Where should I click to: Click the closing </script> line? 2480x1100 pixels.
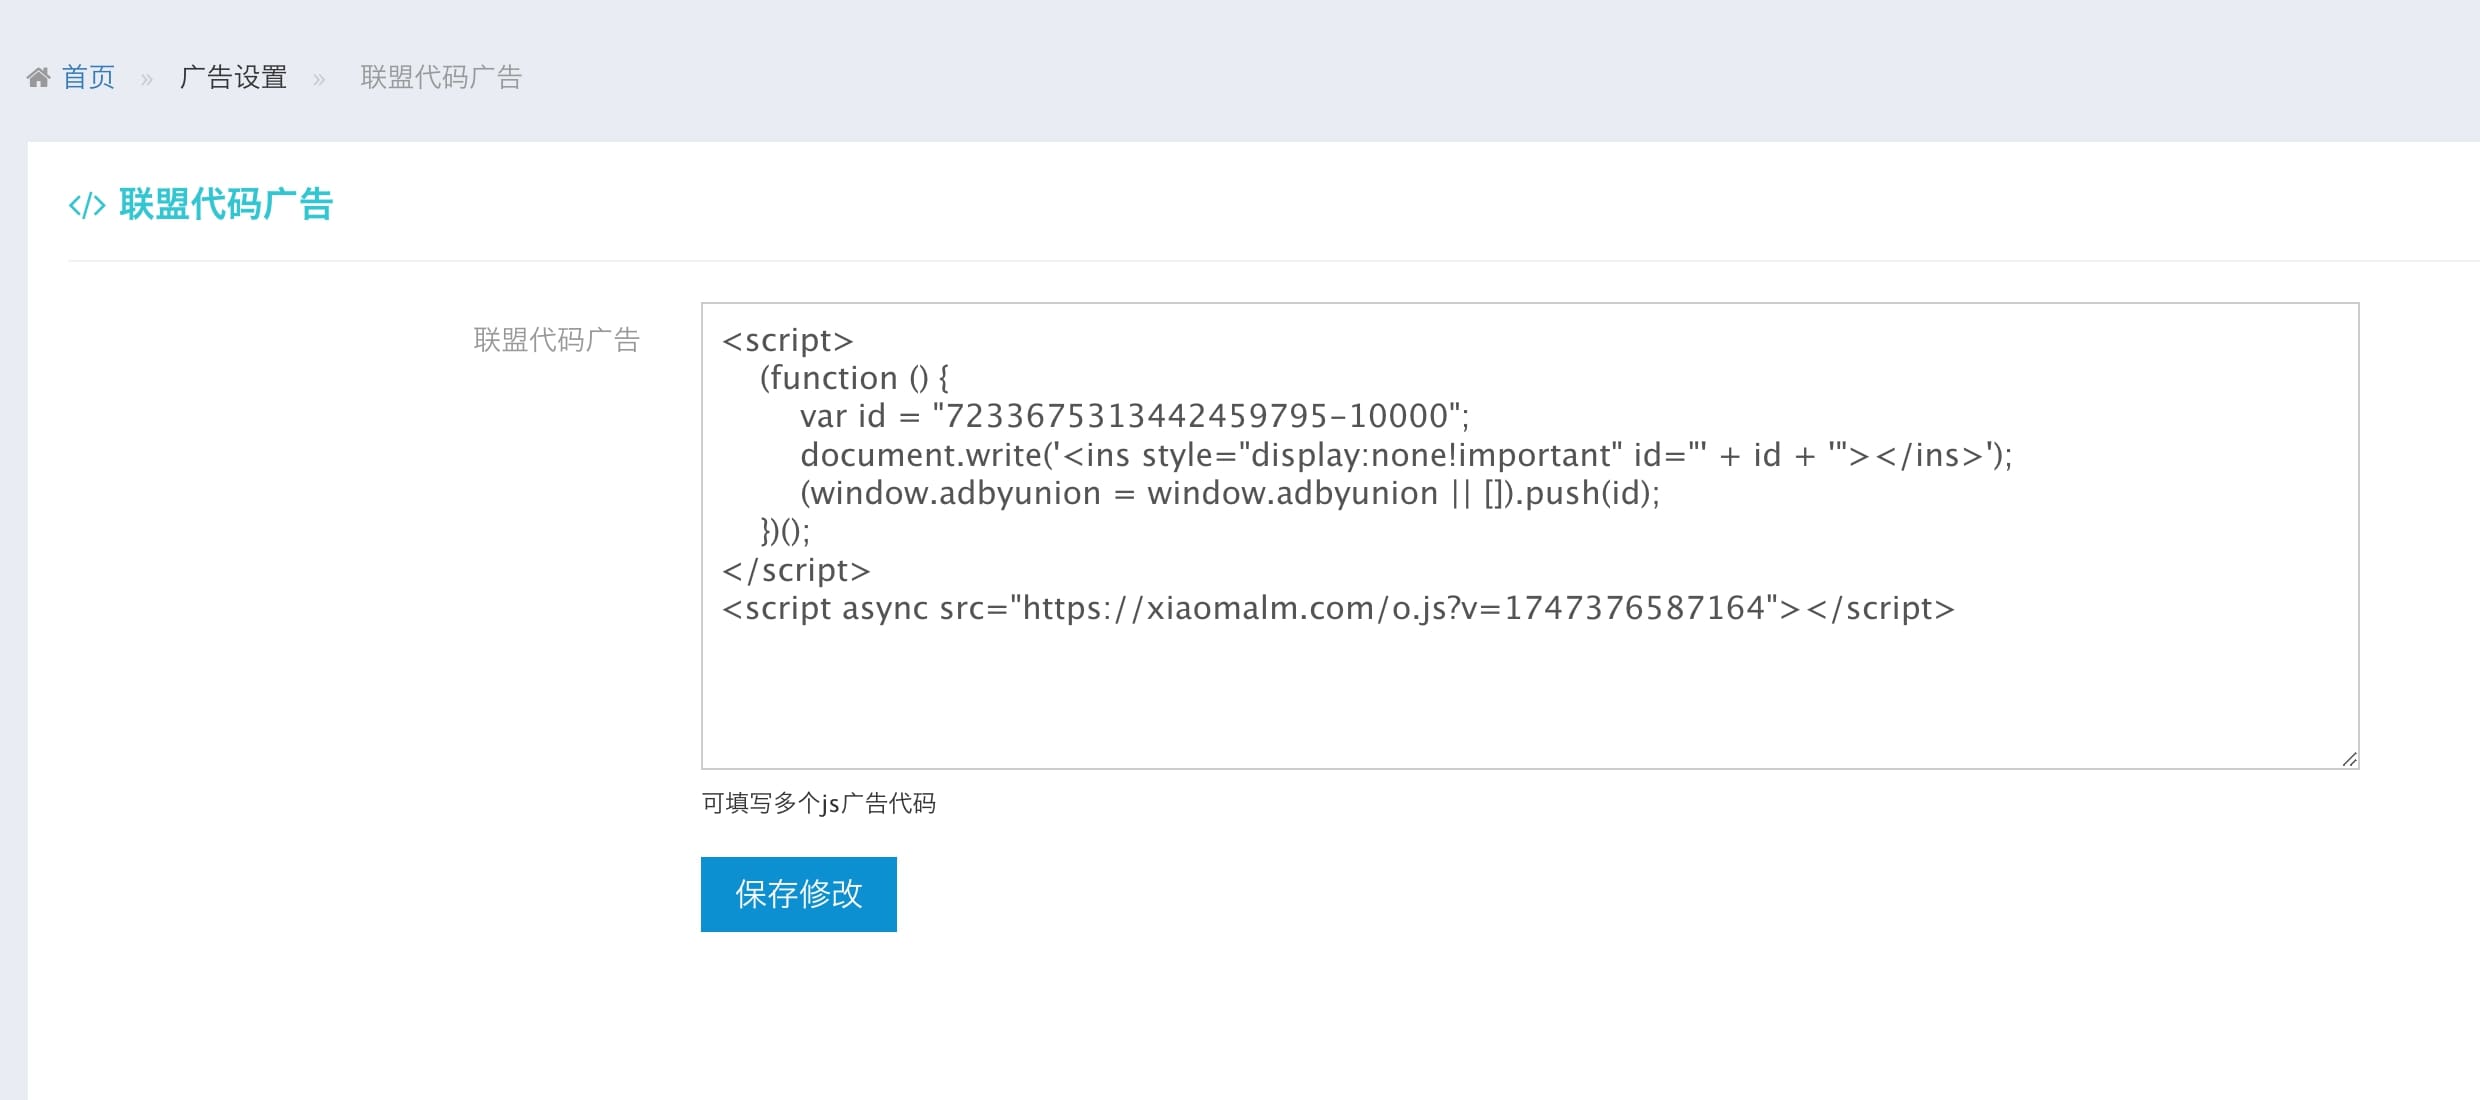pyautogui.click(x=796, y=570)
